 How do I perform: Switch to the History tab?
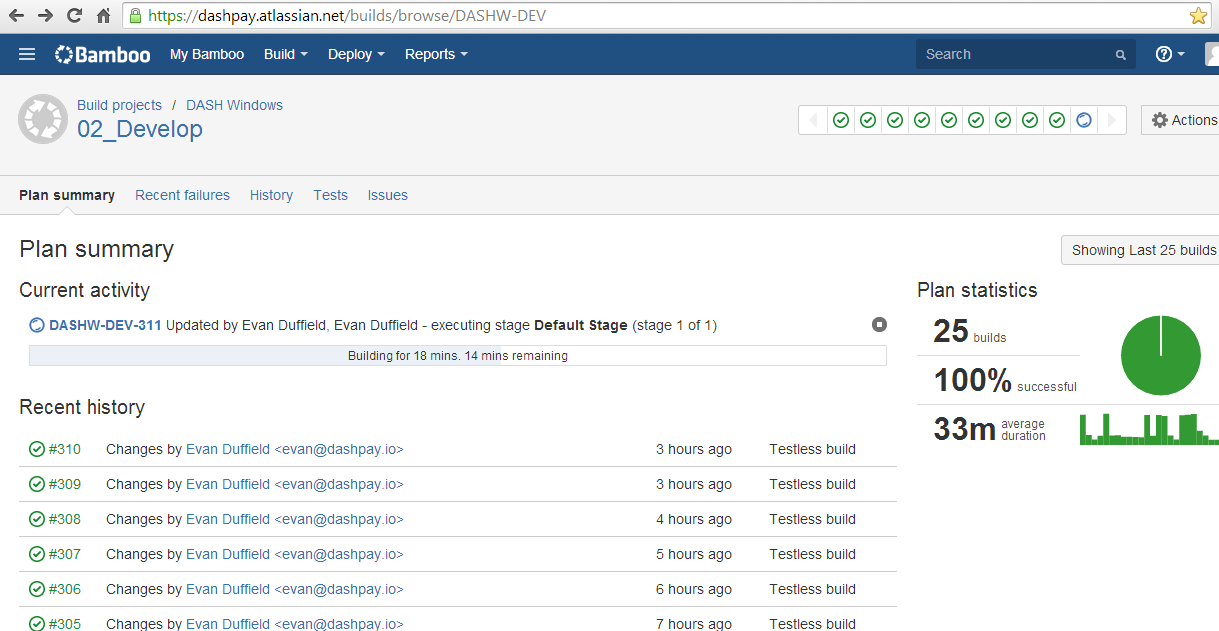271,195
